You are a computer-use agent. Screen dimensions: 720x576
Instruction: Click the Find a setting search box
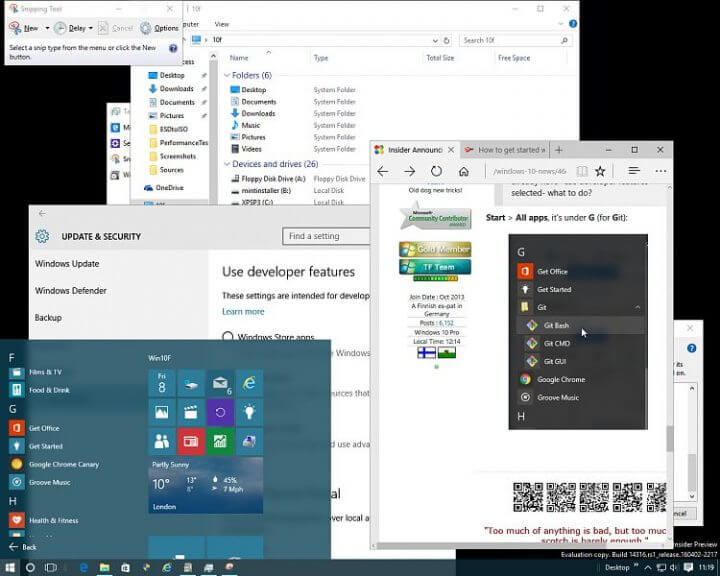pyautogui.click(x=326, y=236)
